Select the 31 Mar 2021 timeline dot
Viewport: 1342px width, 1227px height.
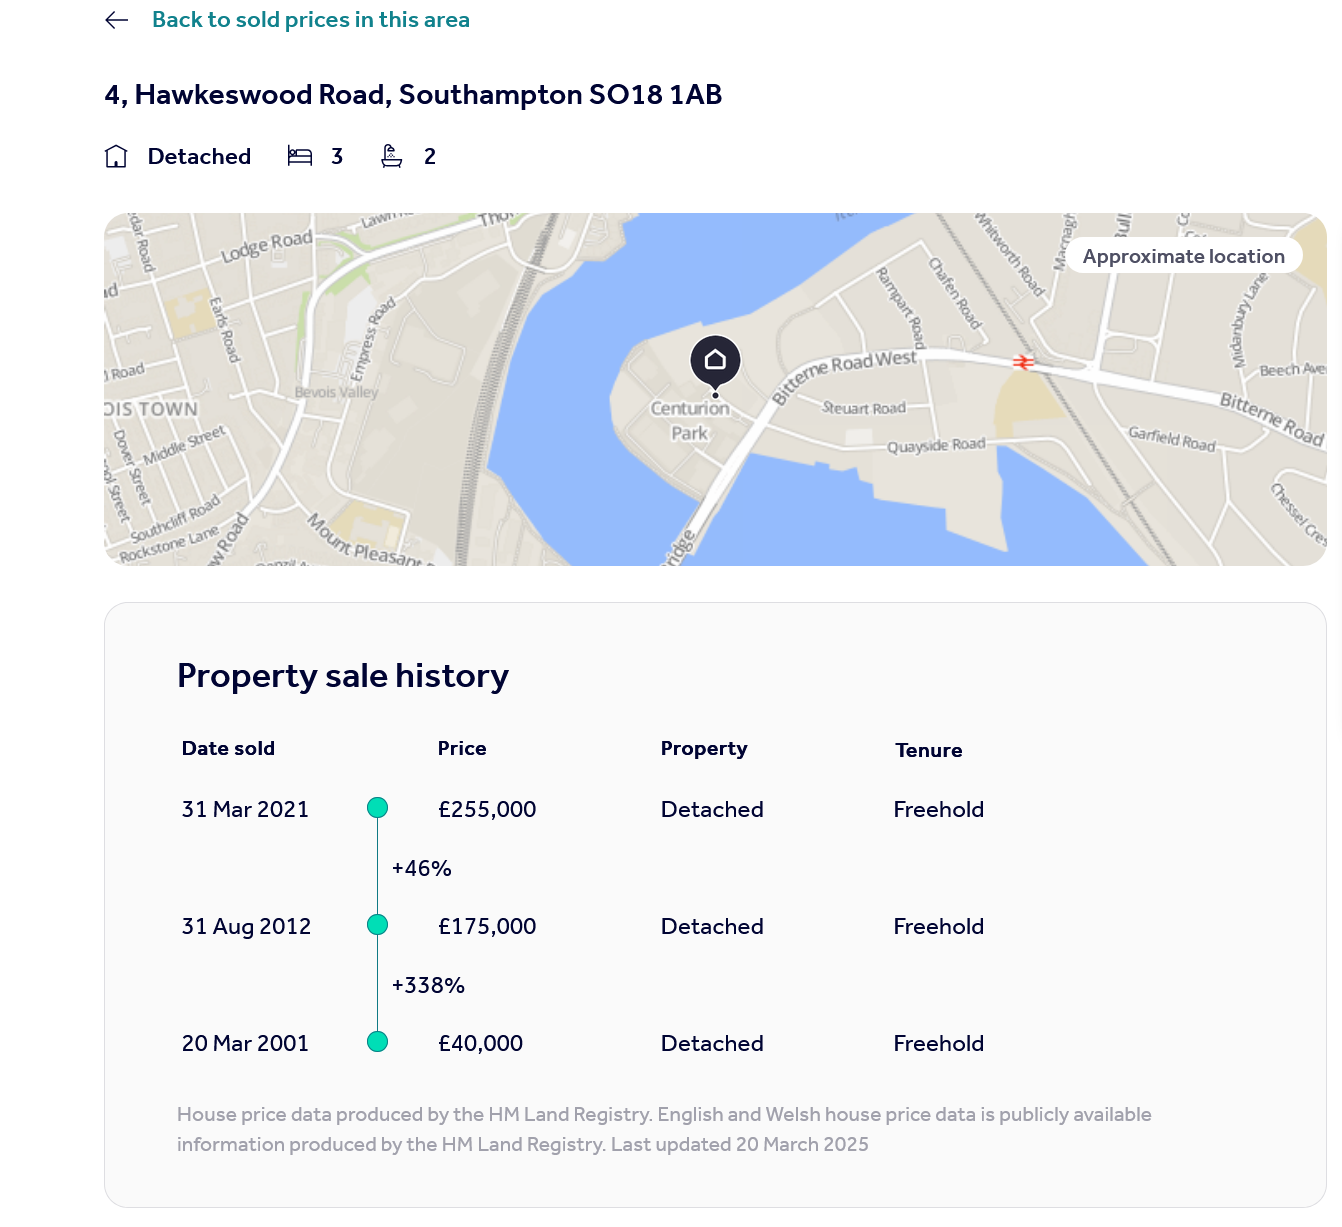(377, 808)
